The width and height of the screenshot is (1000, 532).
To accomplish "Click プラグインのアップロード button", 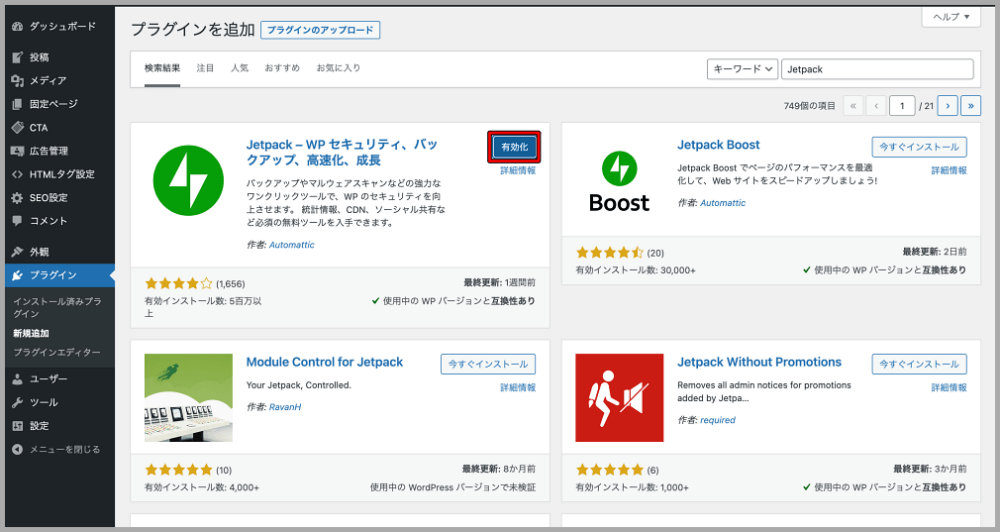I will [x=320, y=30].
